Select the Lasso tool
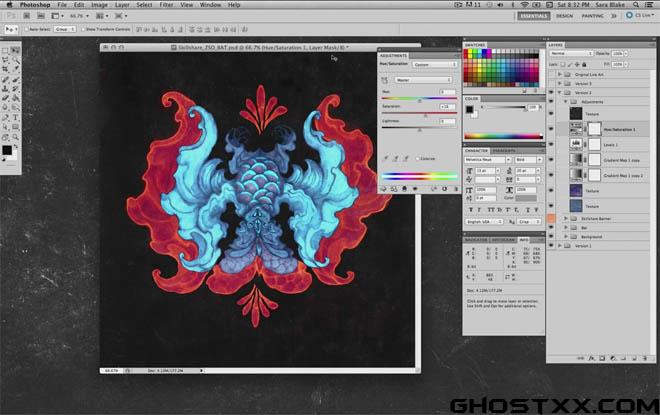The height and width of the screenshot is (415, 660). [x=5, y=60]
